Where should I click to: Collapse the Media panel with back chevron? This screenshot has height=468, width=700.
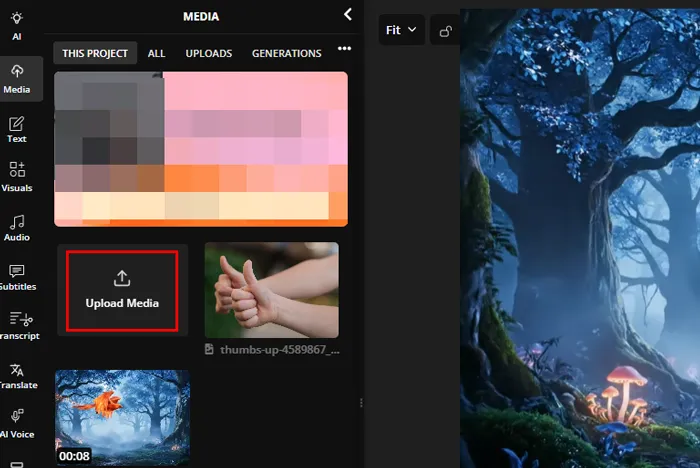[x=348, y=14]
